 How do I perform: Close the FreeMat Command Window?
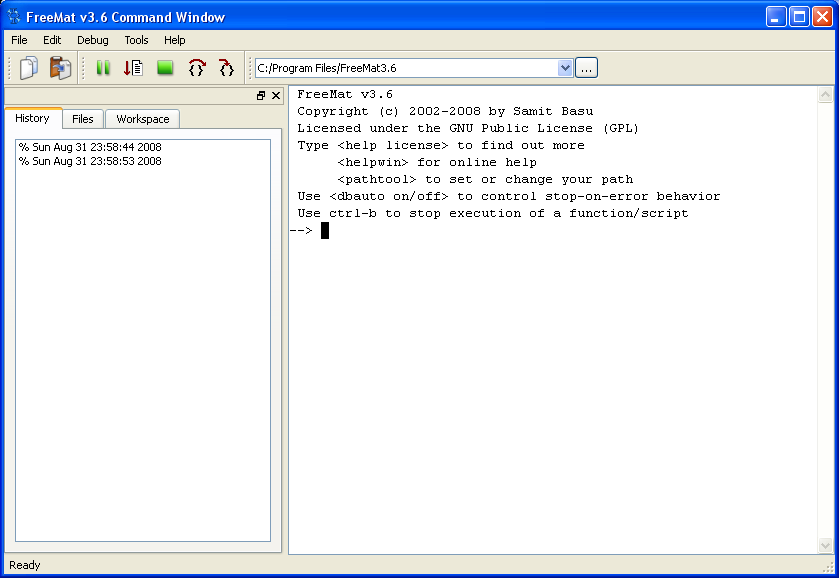(x=822, y=17)
